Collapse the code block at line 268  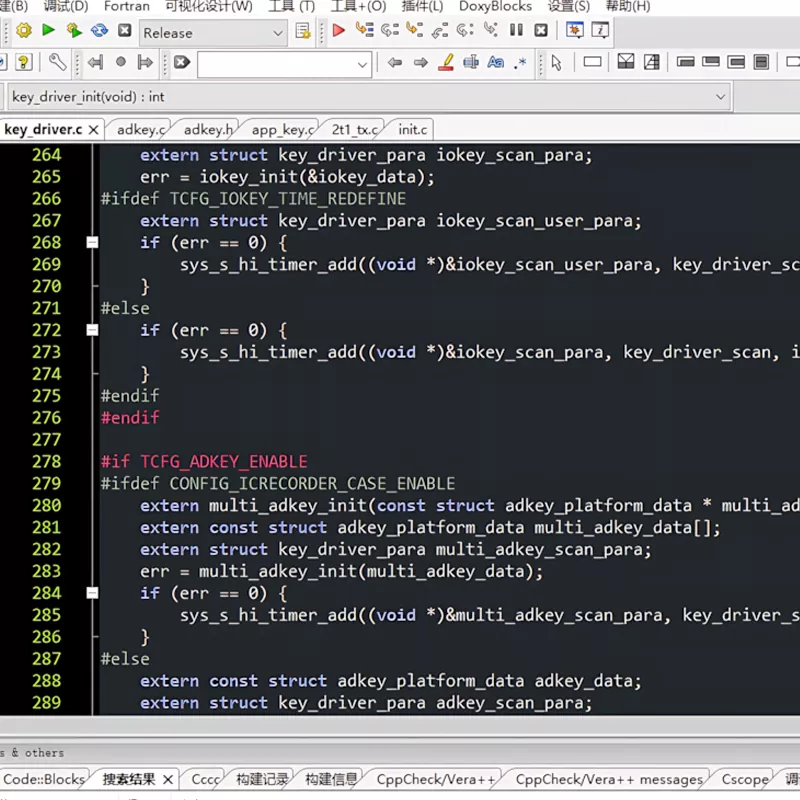pos(92,242)
